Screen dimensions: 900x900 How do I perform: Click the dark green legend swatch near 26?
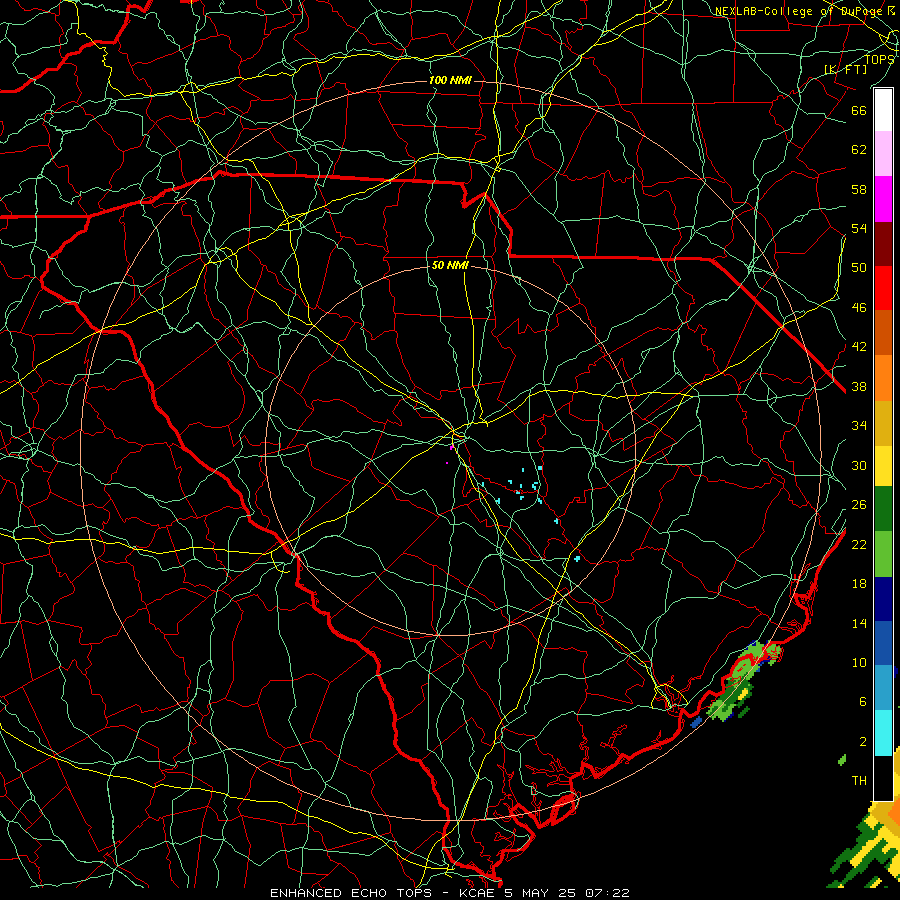(883, 509)
